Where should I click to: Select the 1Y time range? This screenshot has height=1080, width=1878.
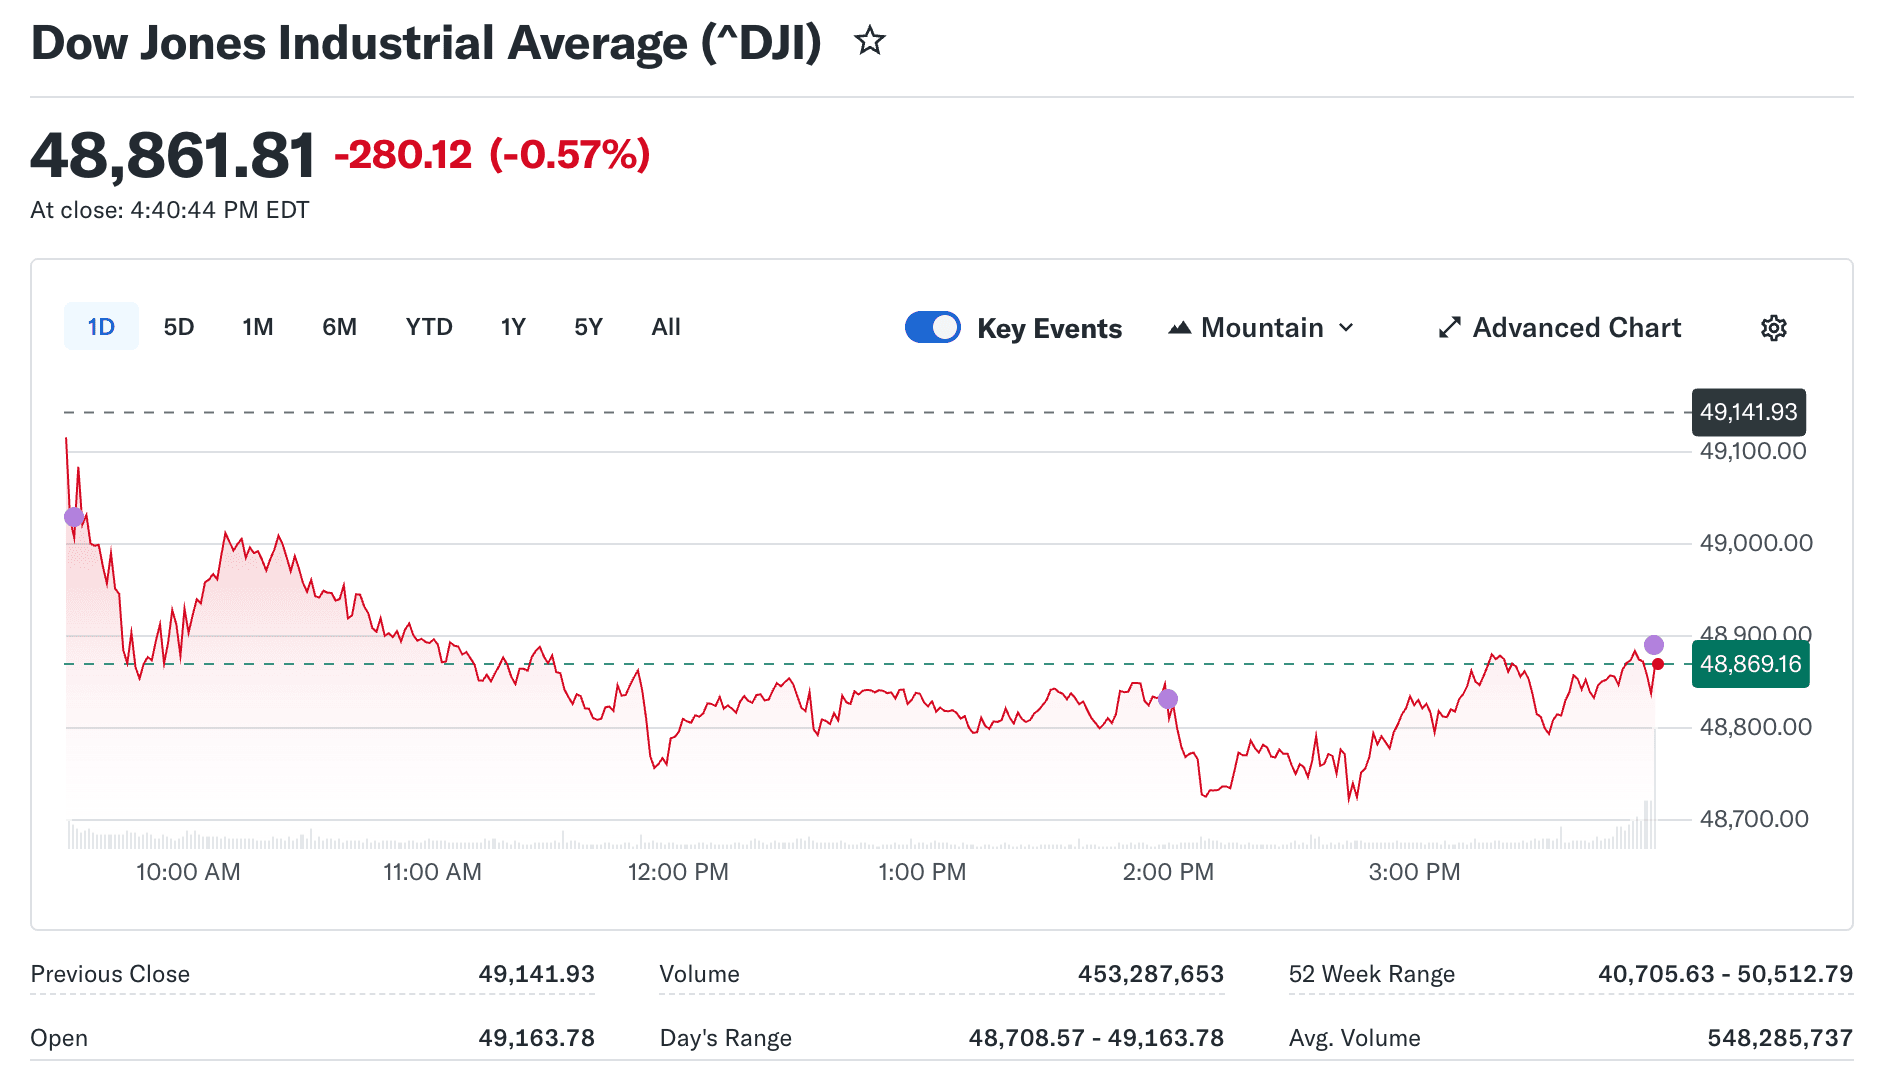point(513,327)
